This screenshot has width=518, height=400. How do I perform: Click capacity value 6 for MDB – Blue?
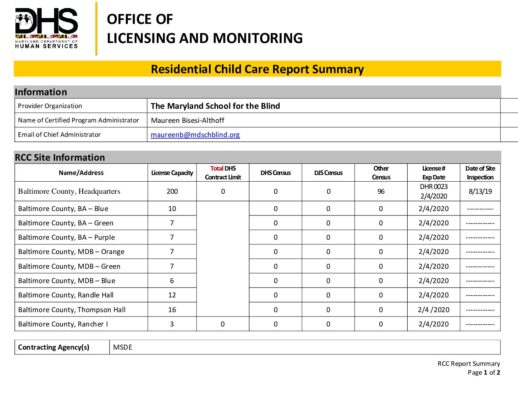click(172, 281)
